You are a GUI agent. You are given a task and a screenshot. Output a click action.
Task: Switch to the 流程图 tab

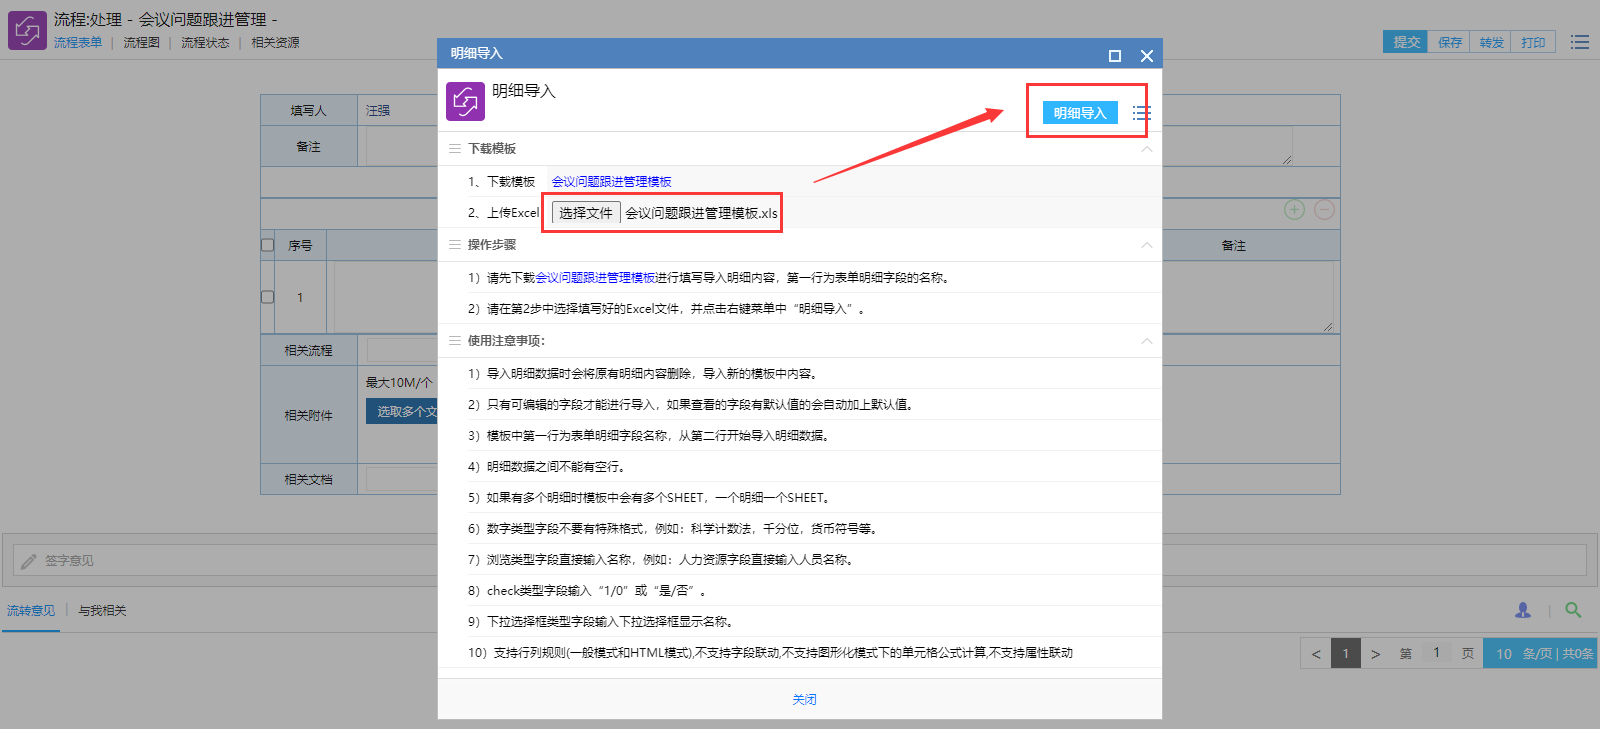(141, 43)
